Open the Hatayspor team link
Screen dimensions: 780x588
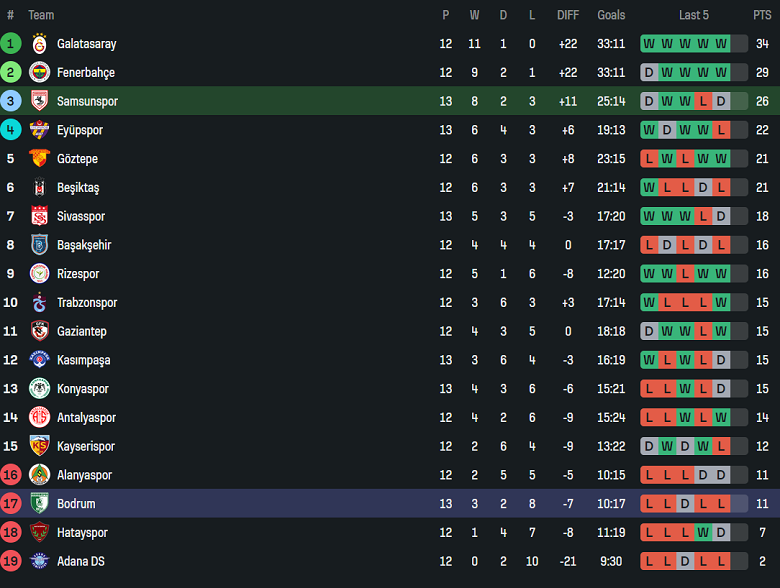pos(82,533)
